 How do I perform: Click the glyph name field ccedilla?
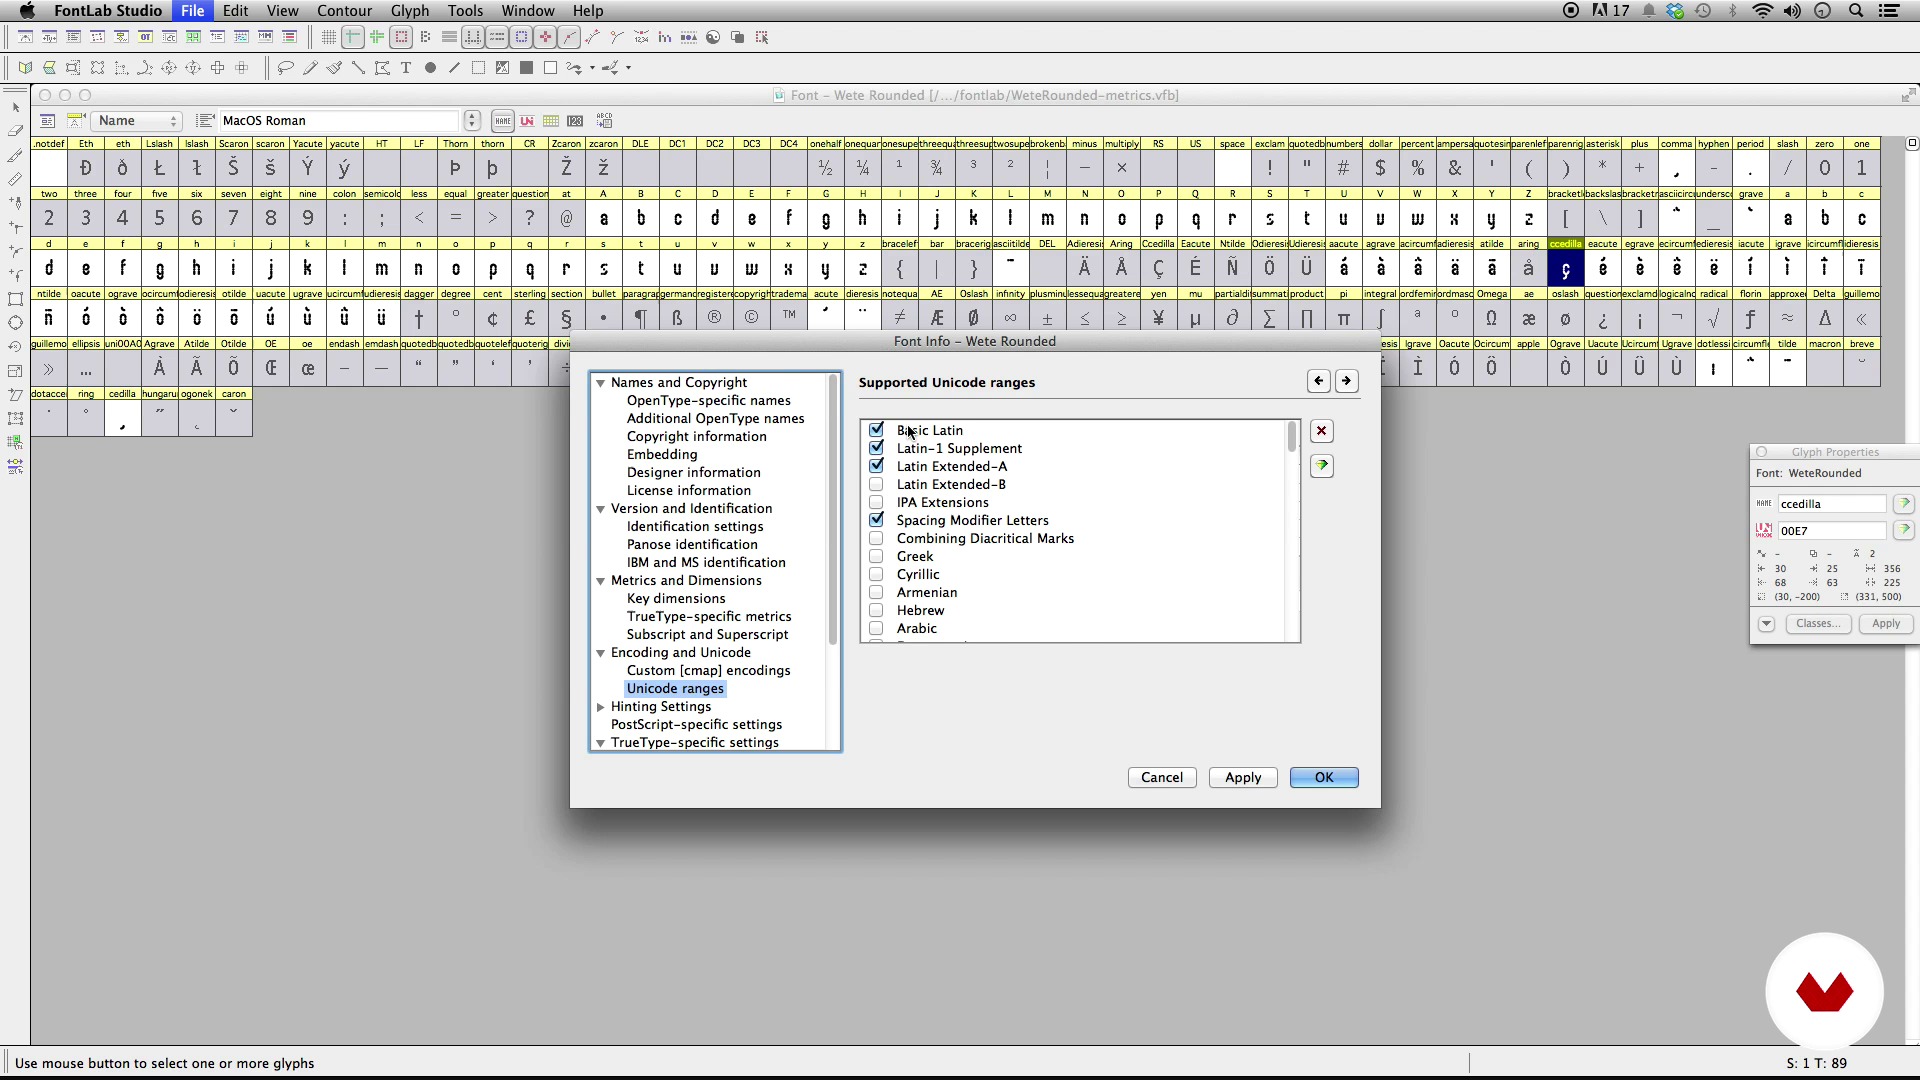point(1832,504)
